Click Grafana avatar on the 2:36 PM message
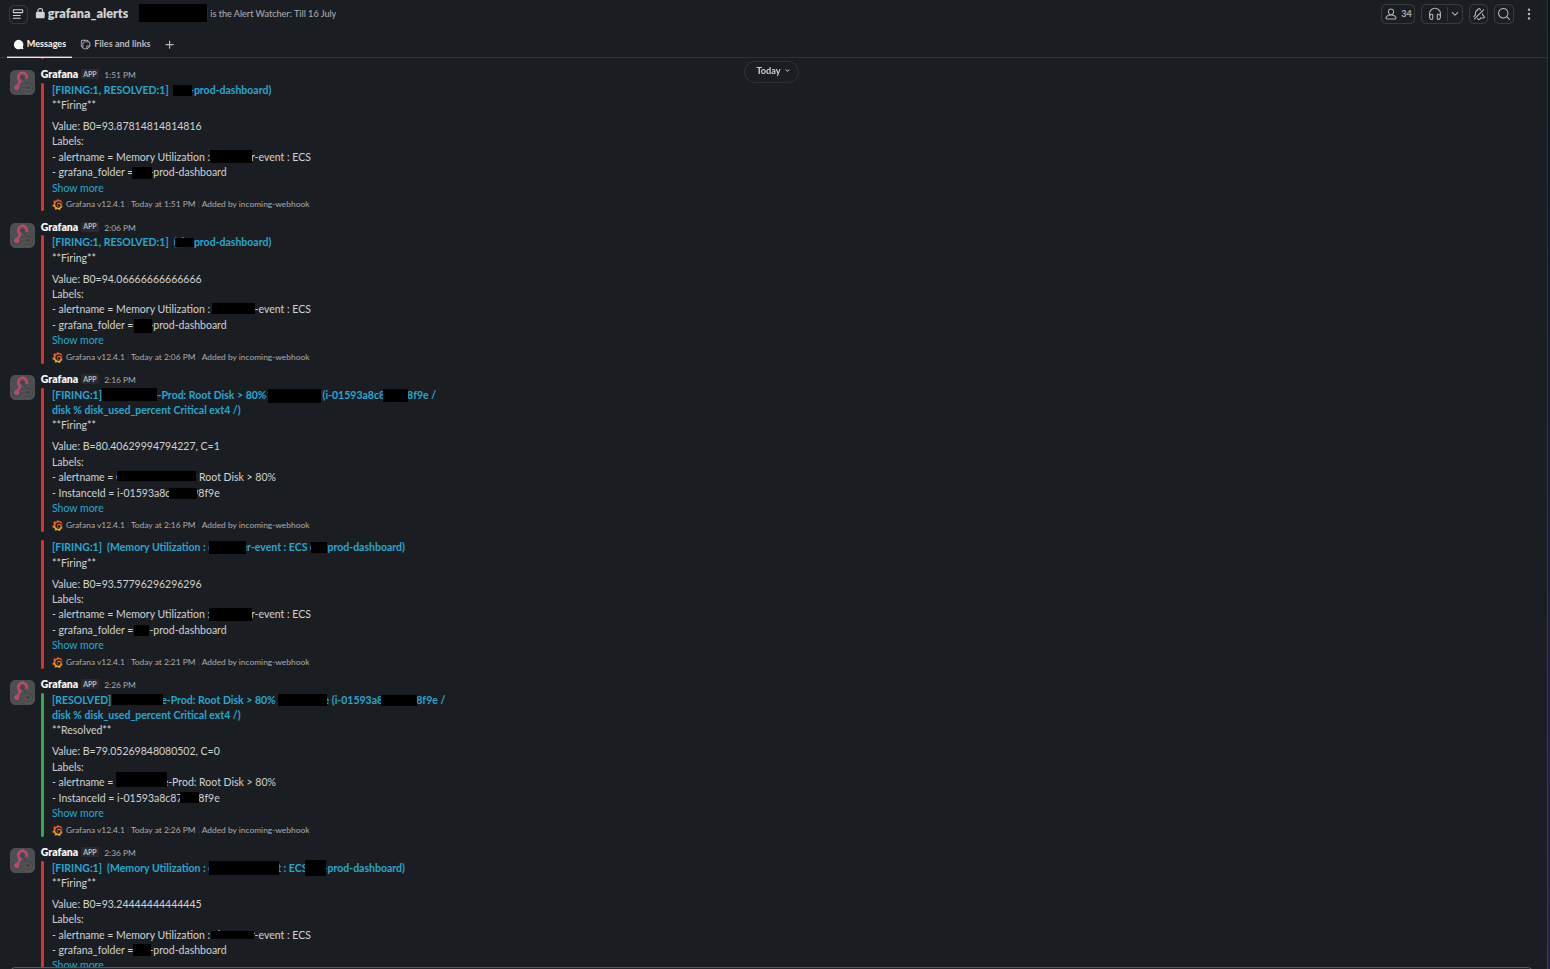This screenshot has height=969, width=1550. click(x=22, y=860)
